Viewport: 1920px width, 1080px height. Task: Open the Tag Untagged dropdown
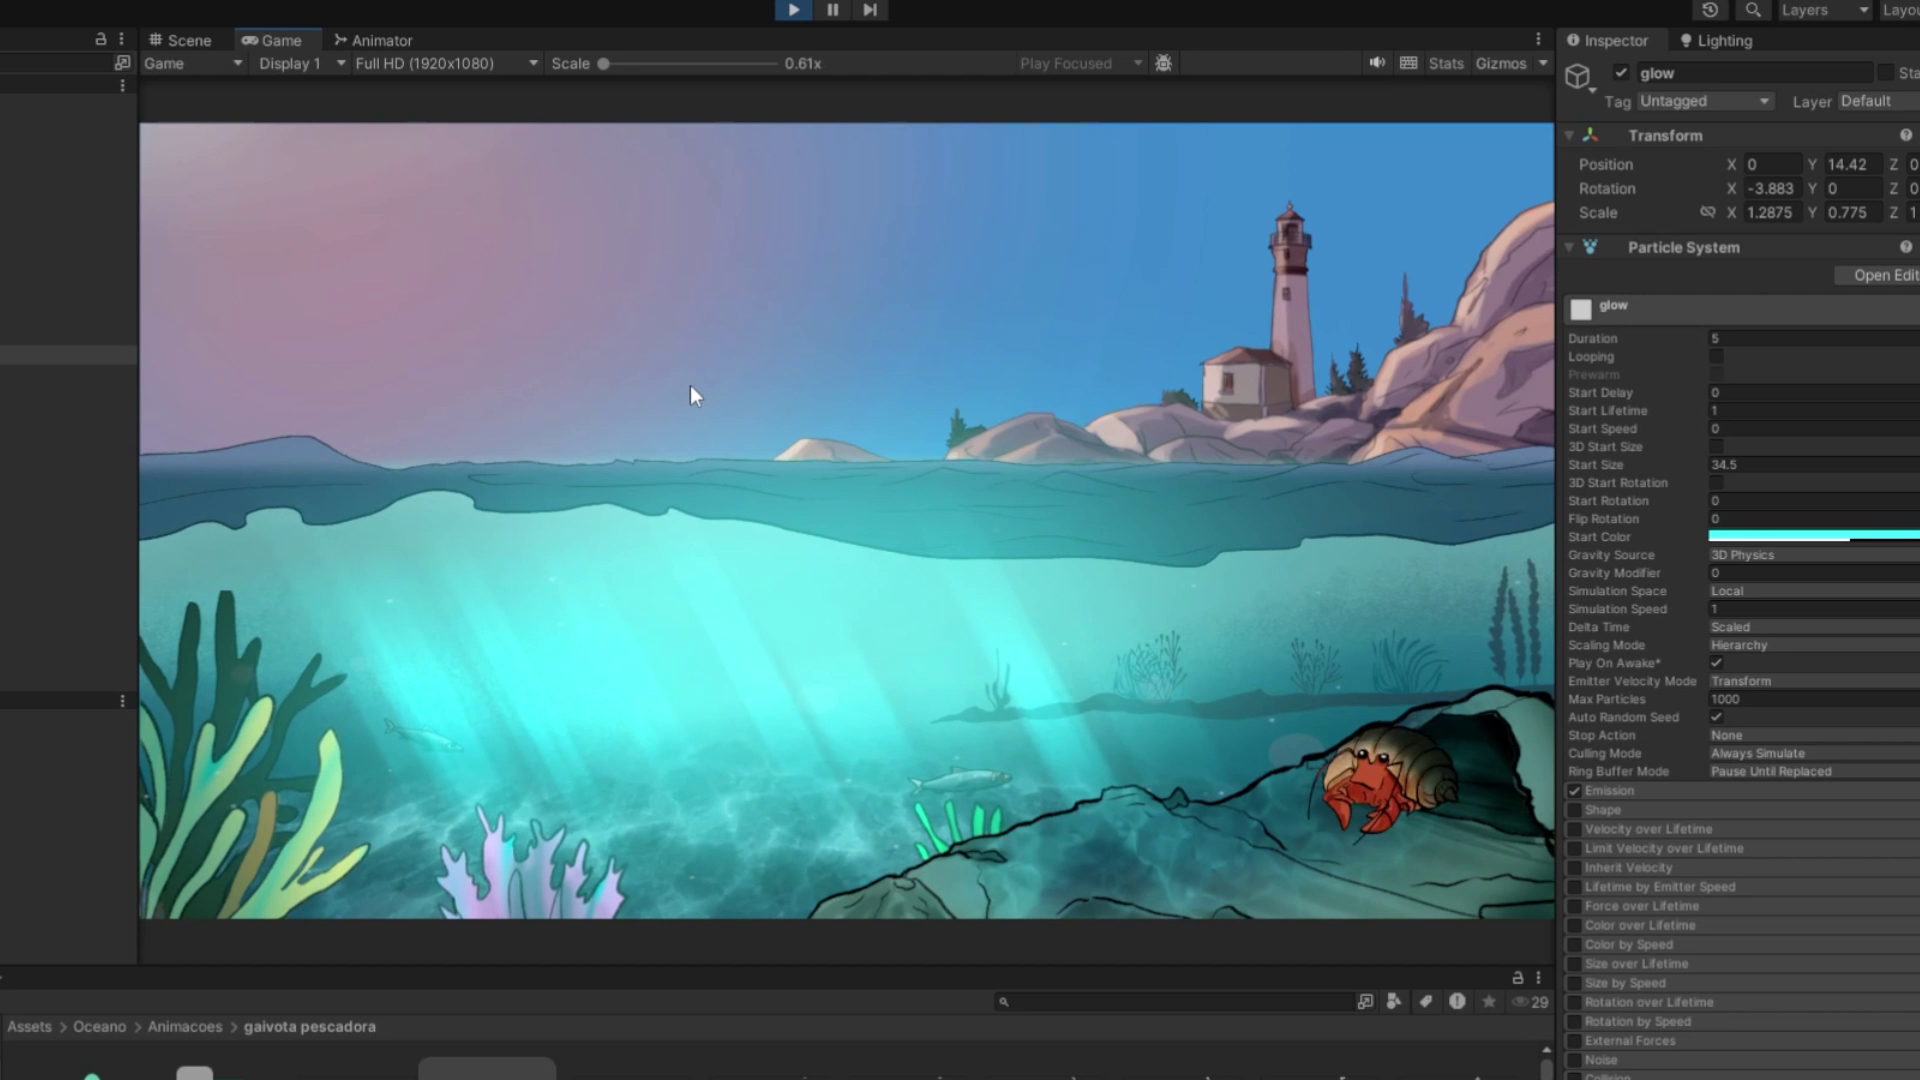(1704, 101)
